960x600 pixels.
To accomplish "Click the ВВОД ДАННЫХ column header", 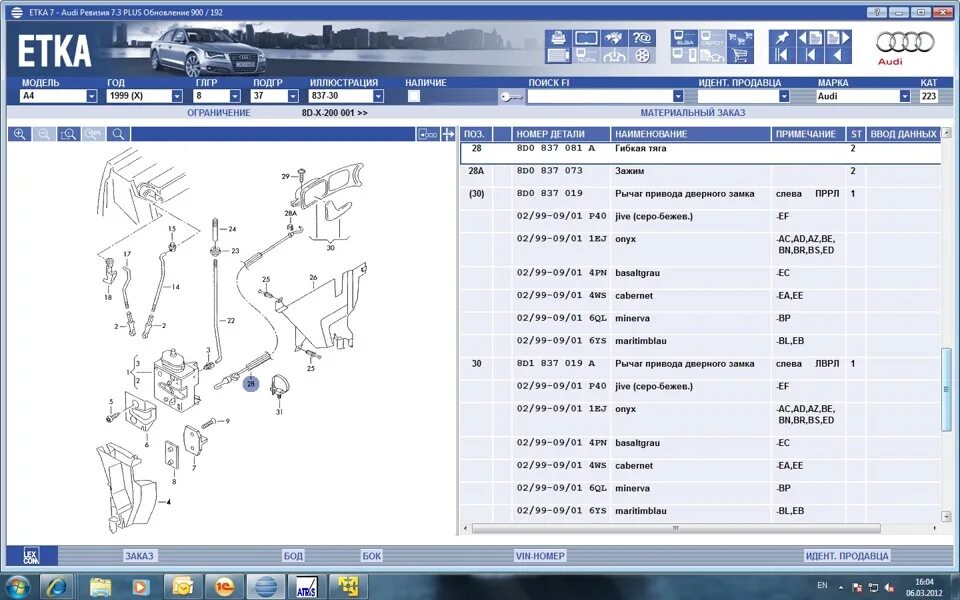I will click(x=903, y=134).
